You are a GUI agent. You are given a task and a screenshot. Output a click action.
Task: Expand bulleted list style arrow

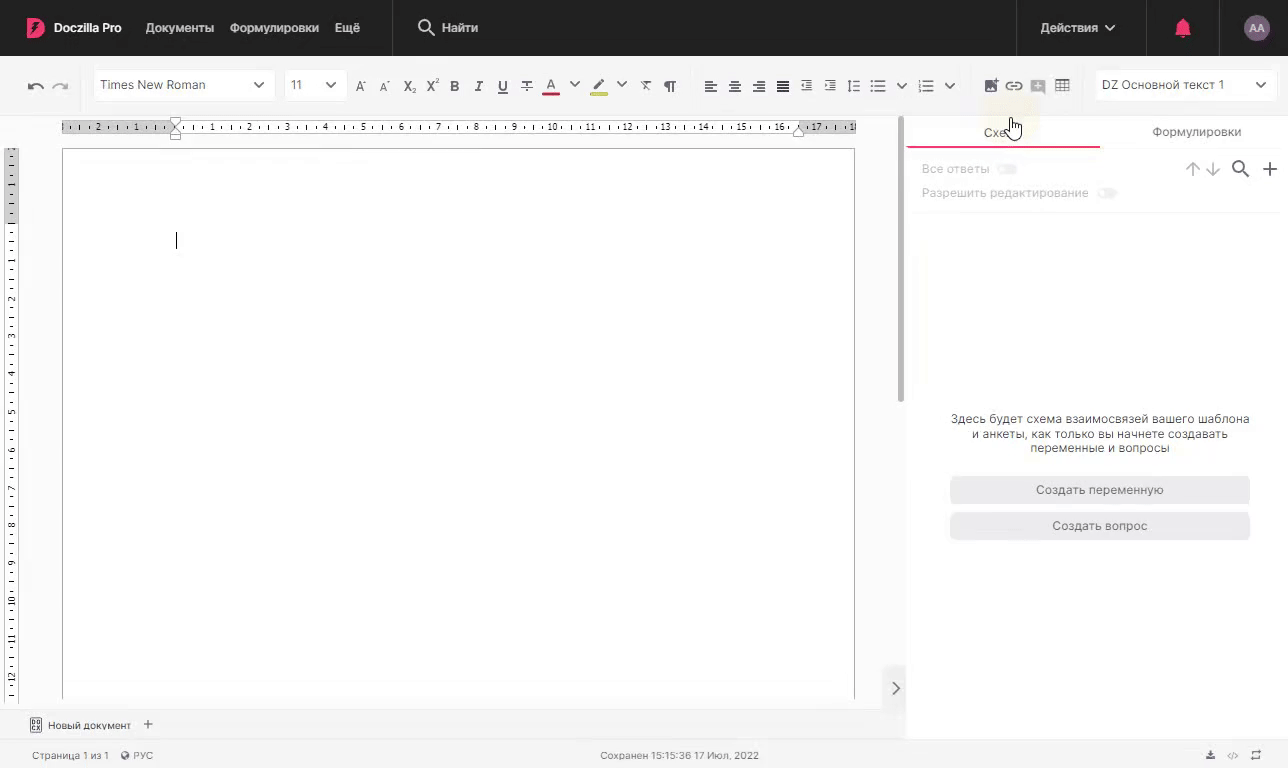click(x=902, y=86)
